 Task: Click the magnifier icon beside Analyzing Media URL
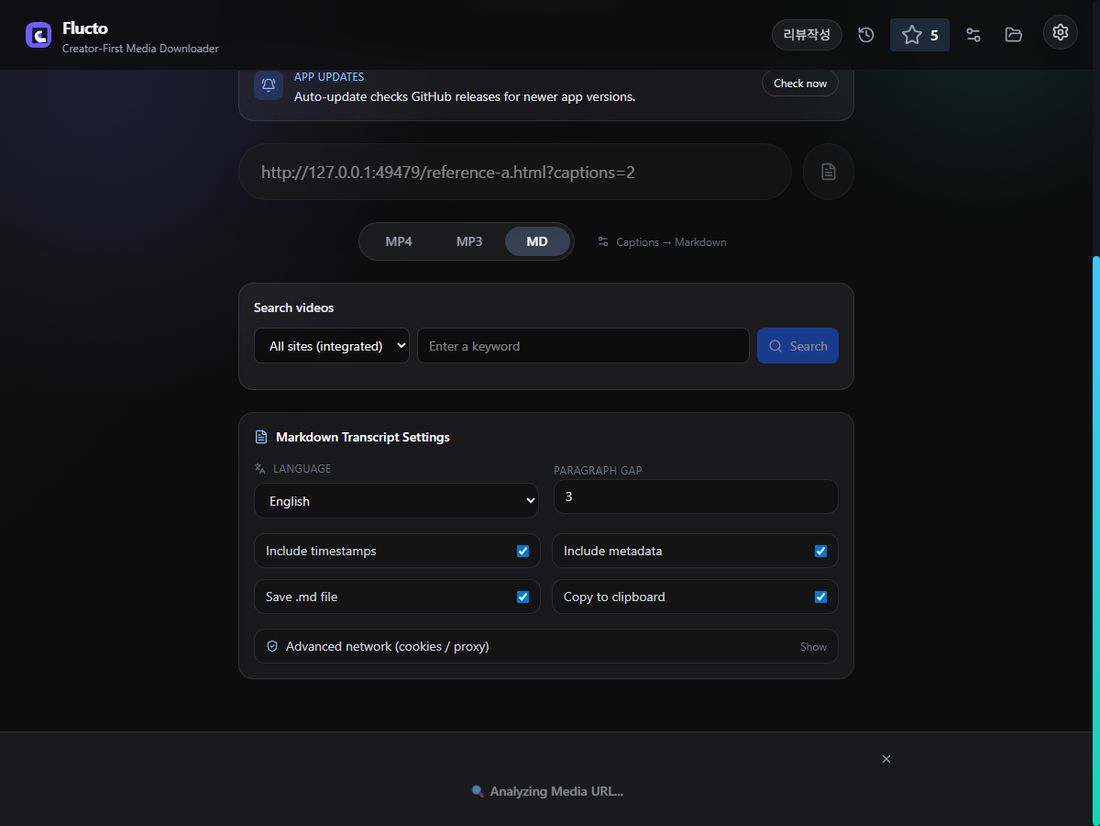pos(477,792)
